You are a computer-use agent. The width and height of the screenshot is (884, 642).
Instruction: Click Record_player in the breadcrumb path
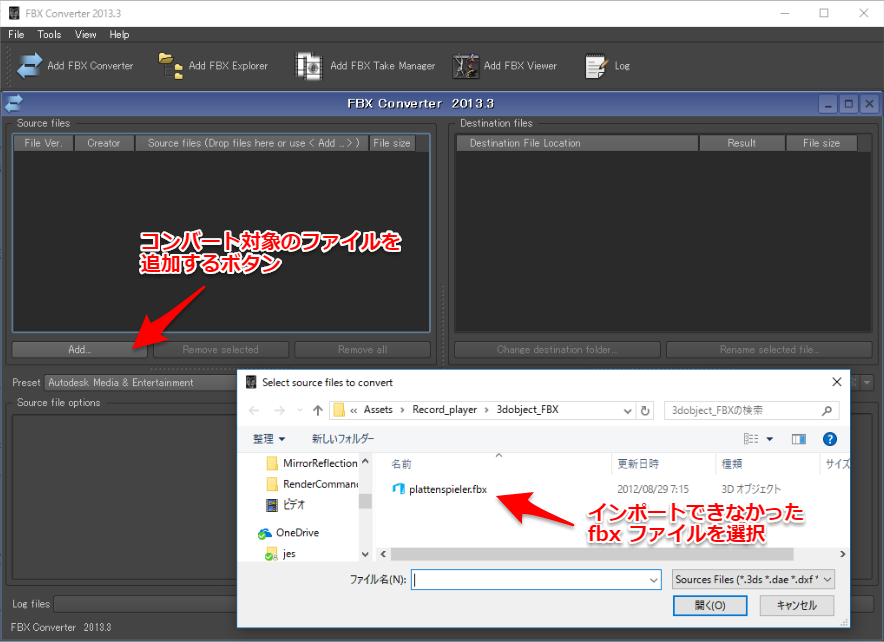click(444, 410)
